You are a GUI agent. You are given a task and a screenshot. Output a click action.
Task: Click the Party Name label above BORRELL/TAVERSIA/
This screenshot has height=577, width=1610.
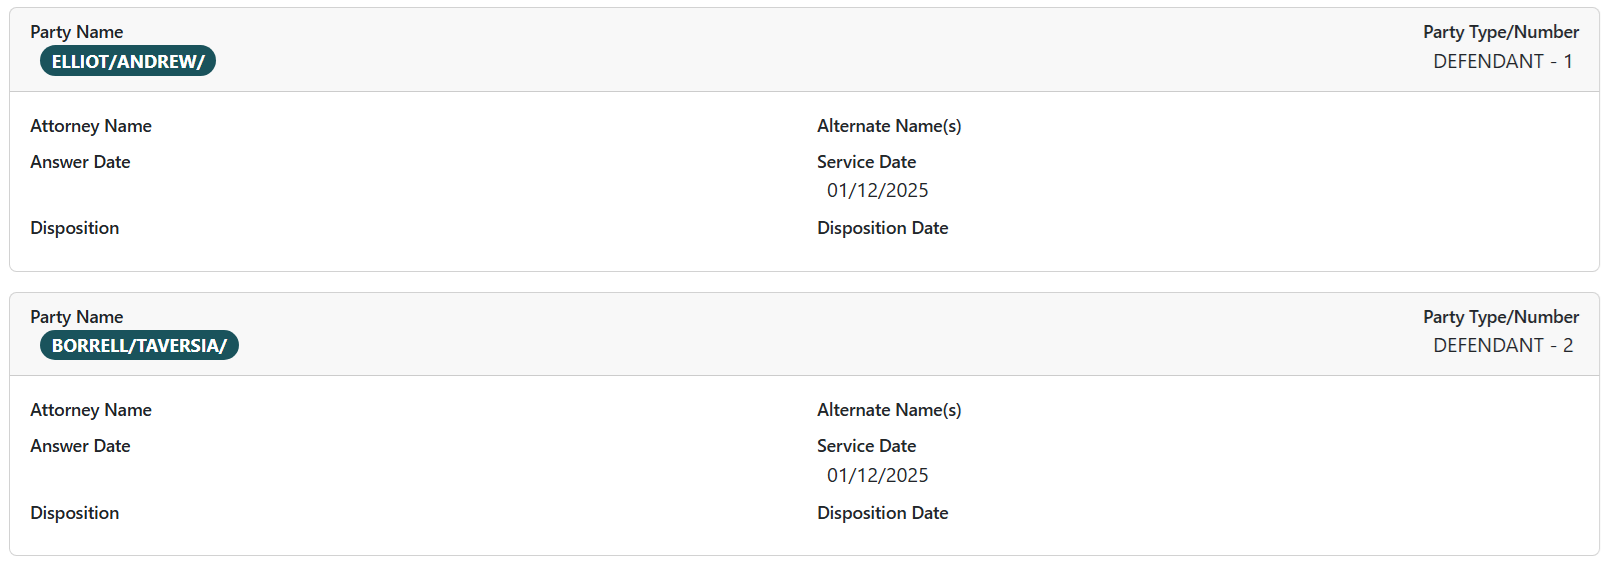coord(76,317)
